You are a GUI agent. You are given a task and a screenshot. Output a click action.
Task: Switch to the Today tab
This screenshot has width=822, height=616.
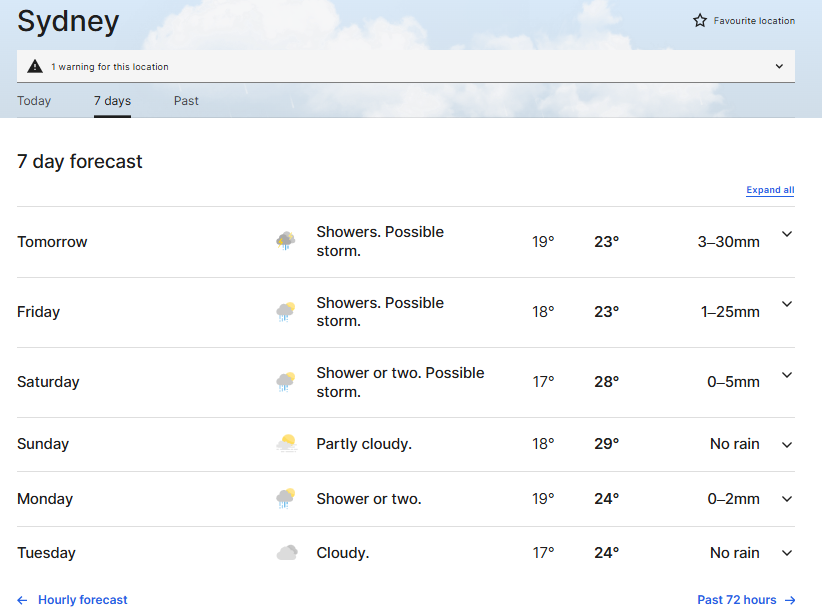click(x=34, y=101)
